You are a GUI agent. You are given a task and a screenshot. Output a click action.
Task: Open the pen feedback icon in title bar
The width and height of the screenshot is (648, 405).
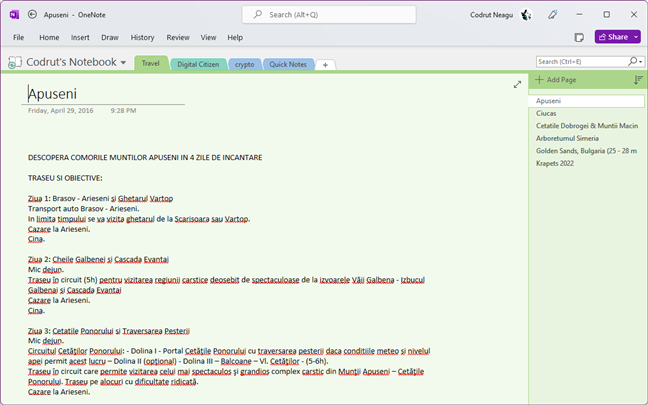[553, 15]
